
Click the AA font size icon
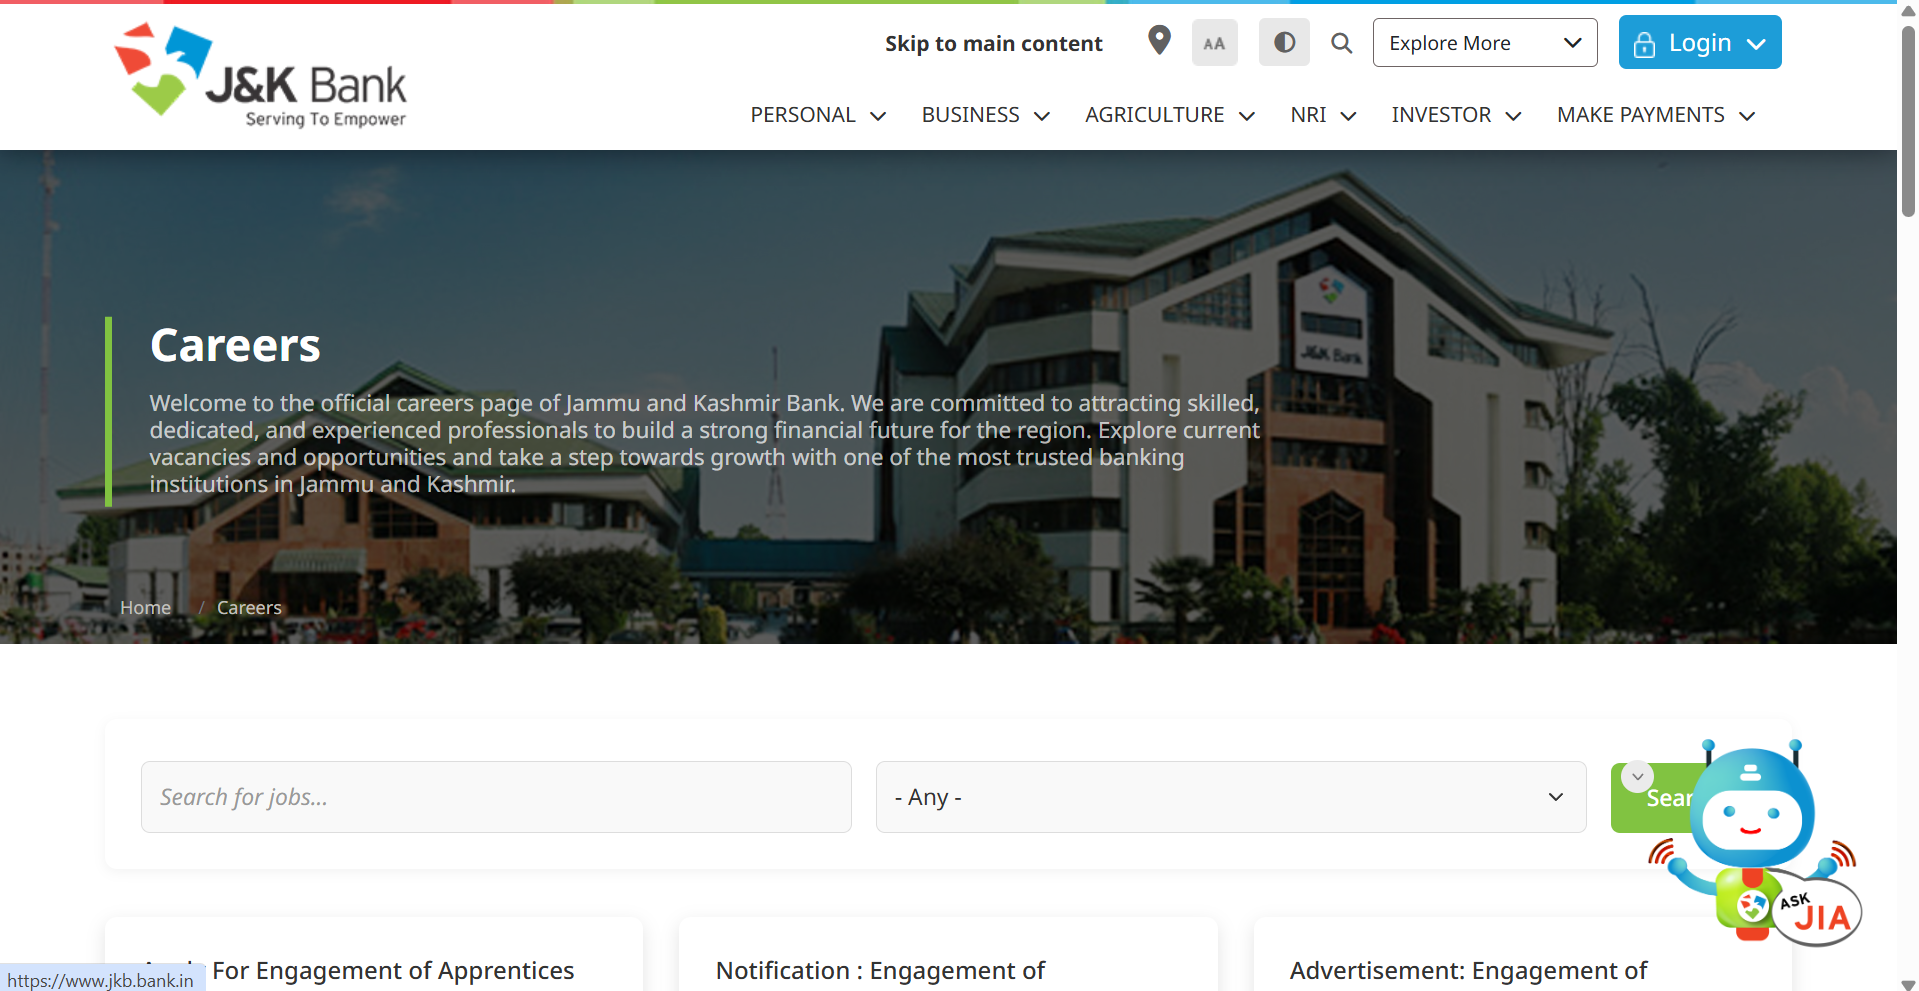point(1214,43)
